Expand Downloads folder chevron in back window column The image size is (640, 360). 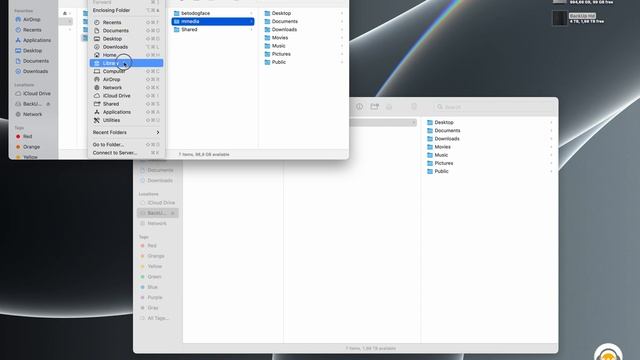[x=551, y=139]
